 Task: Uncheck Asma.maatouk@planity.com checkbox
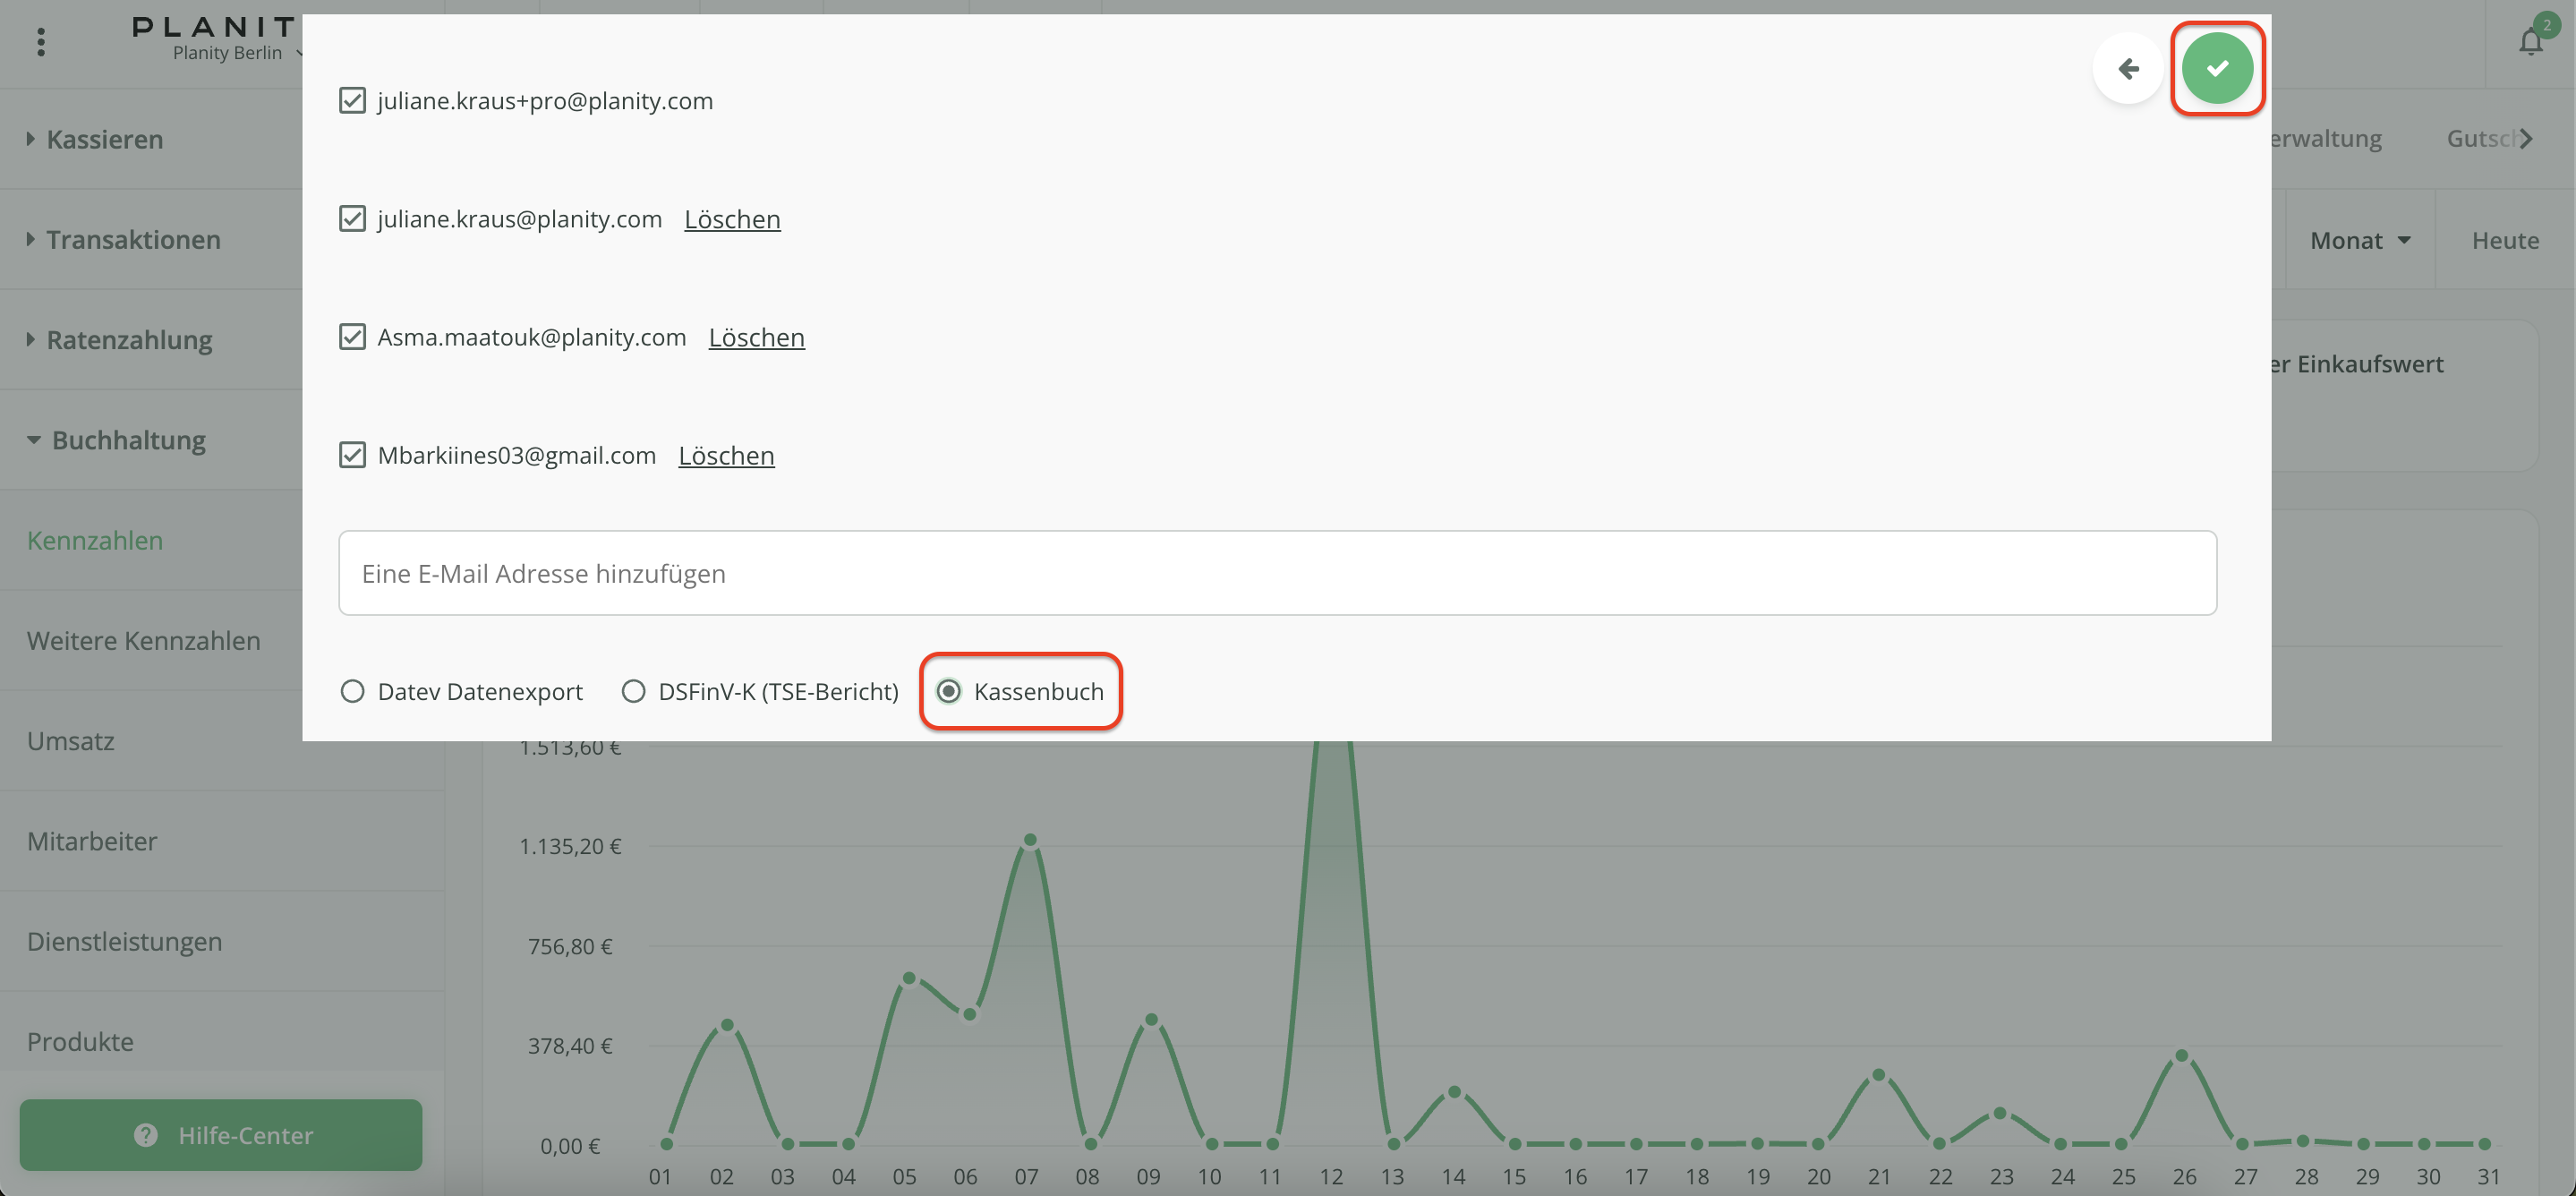(352, 337)
